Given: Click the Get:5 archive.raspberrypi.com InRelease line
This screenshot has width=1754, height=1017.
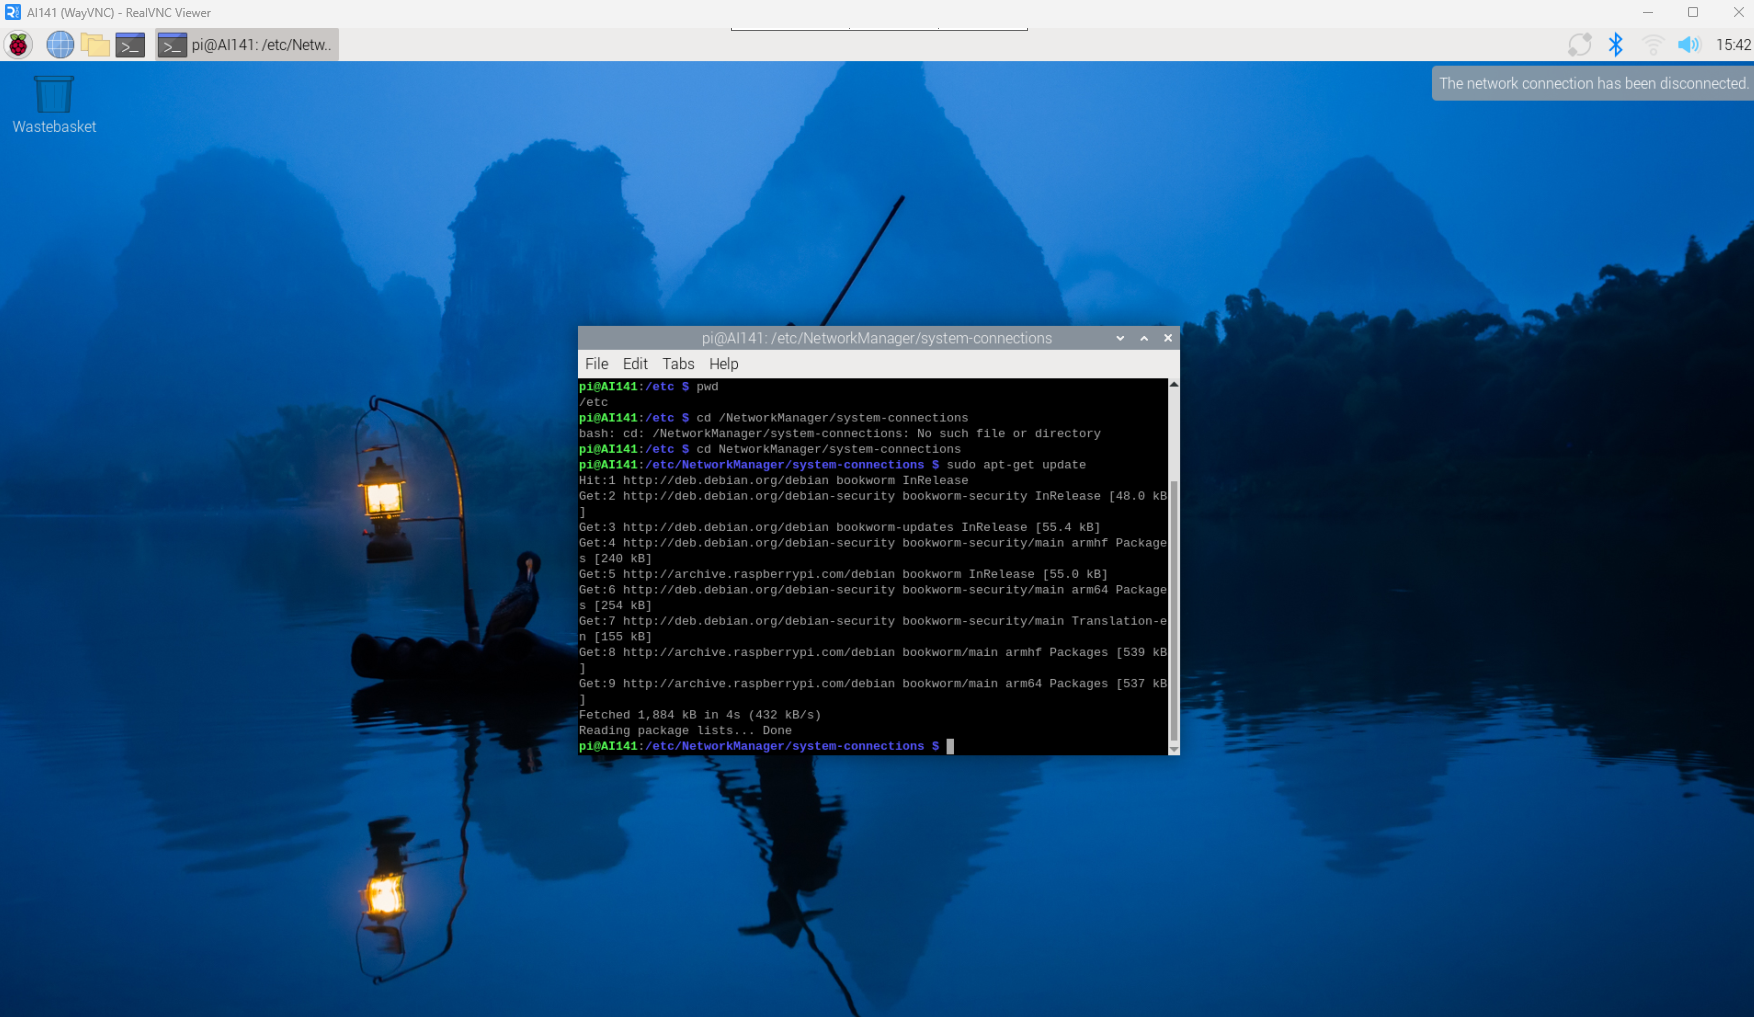Looking at the screenshot, I should (x=843, y=575).
